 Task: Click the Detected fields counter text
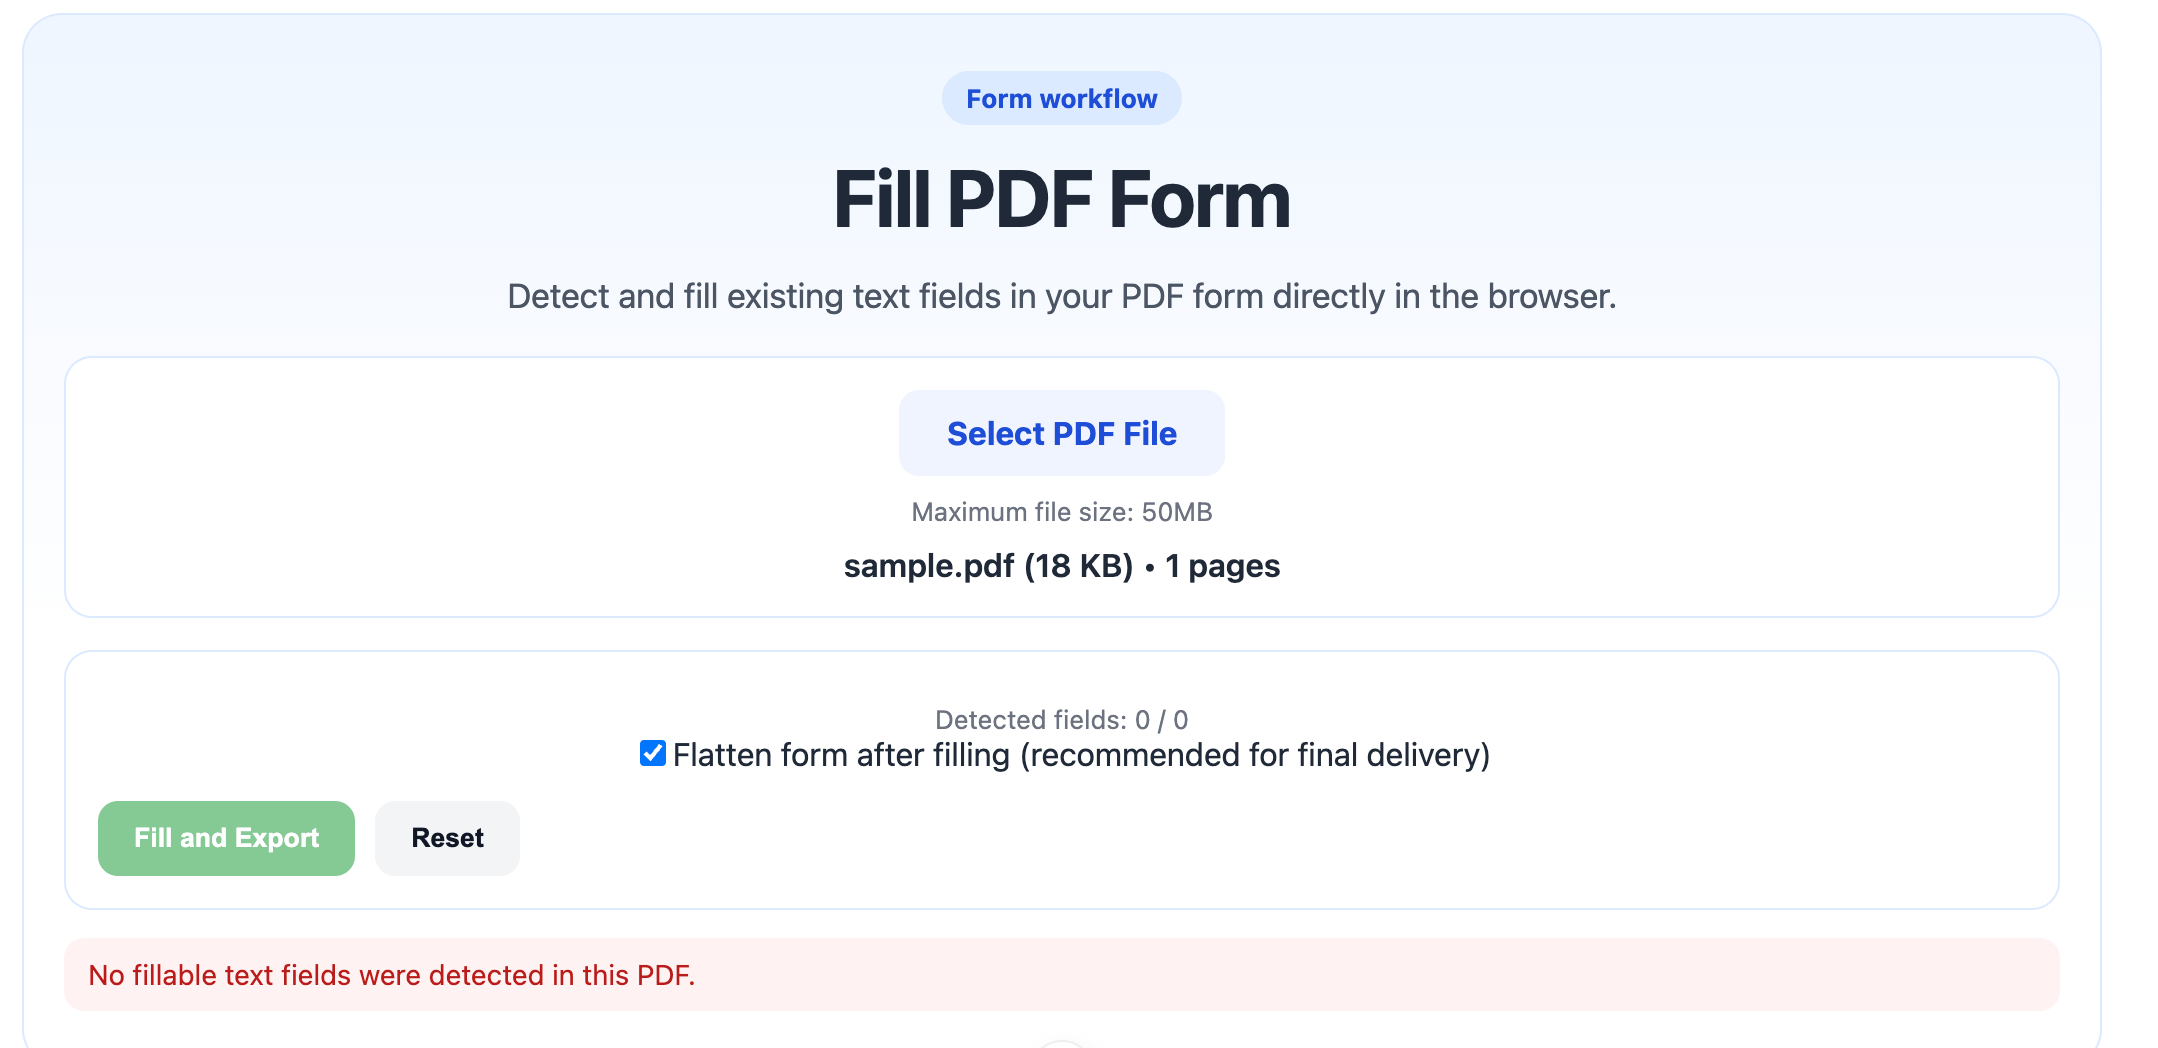pos(1060,719)
